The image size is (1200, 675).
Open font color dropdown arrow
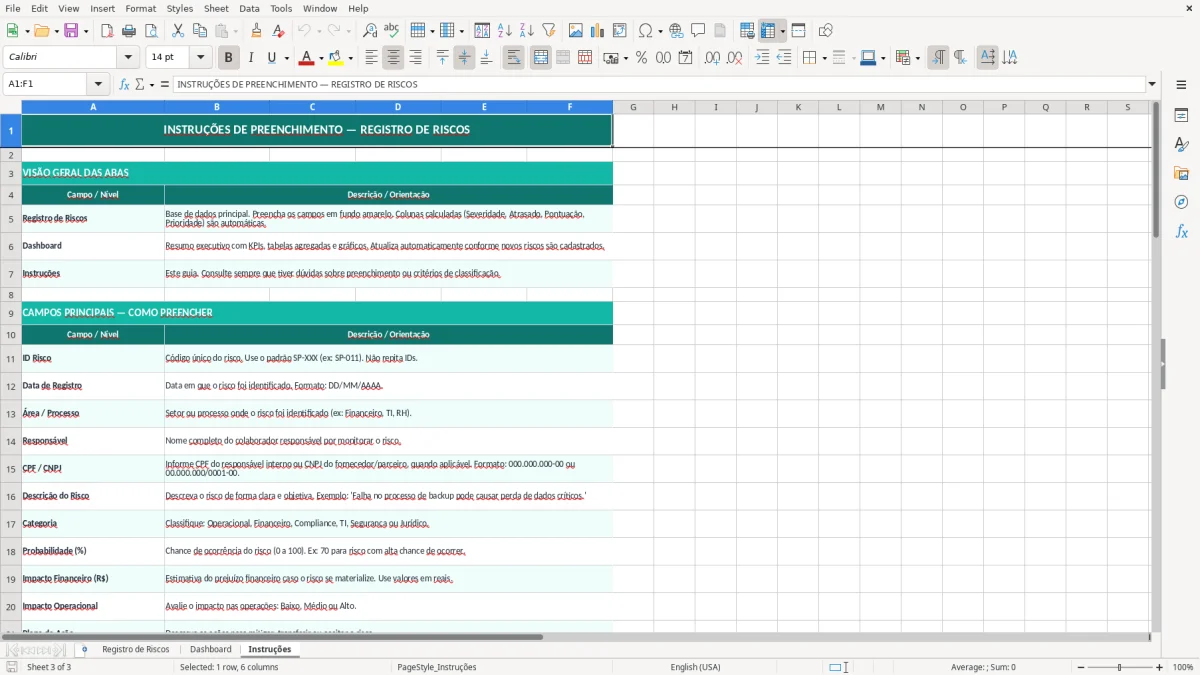[323, 58]
